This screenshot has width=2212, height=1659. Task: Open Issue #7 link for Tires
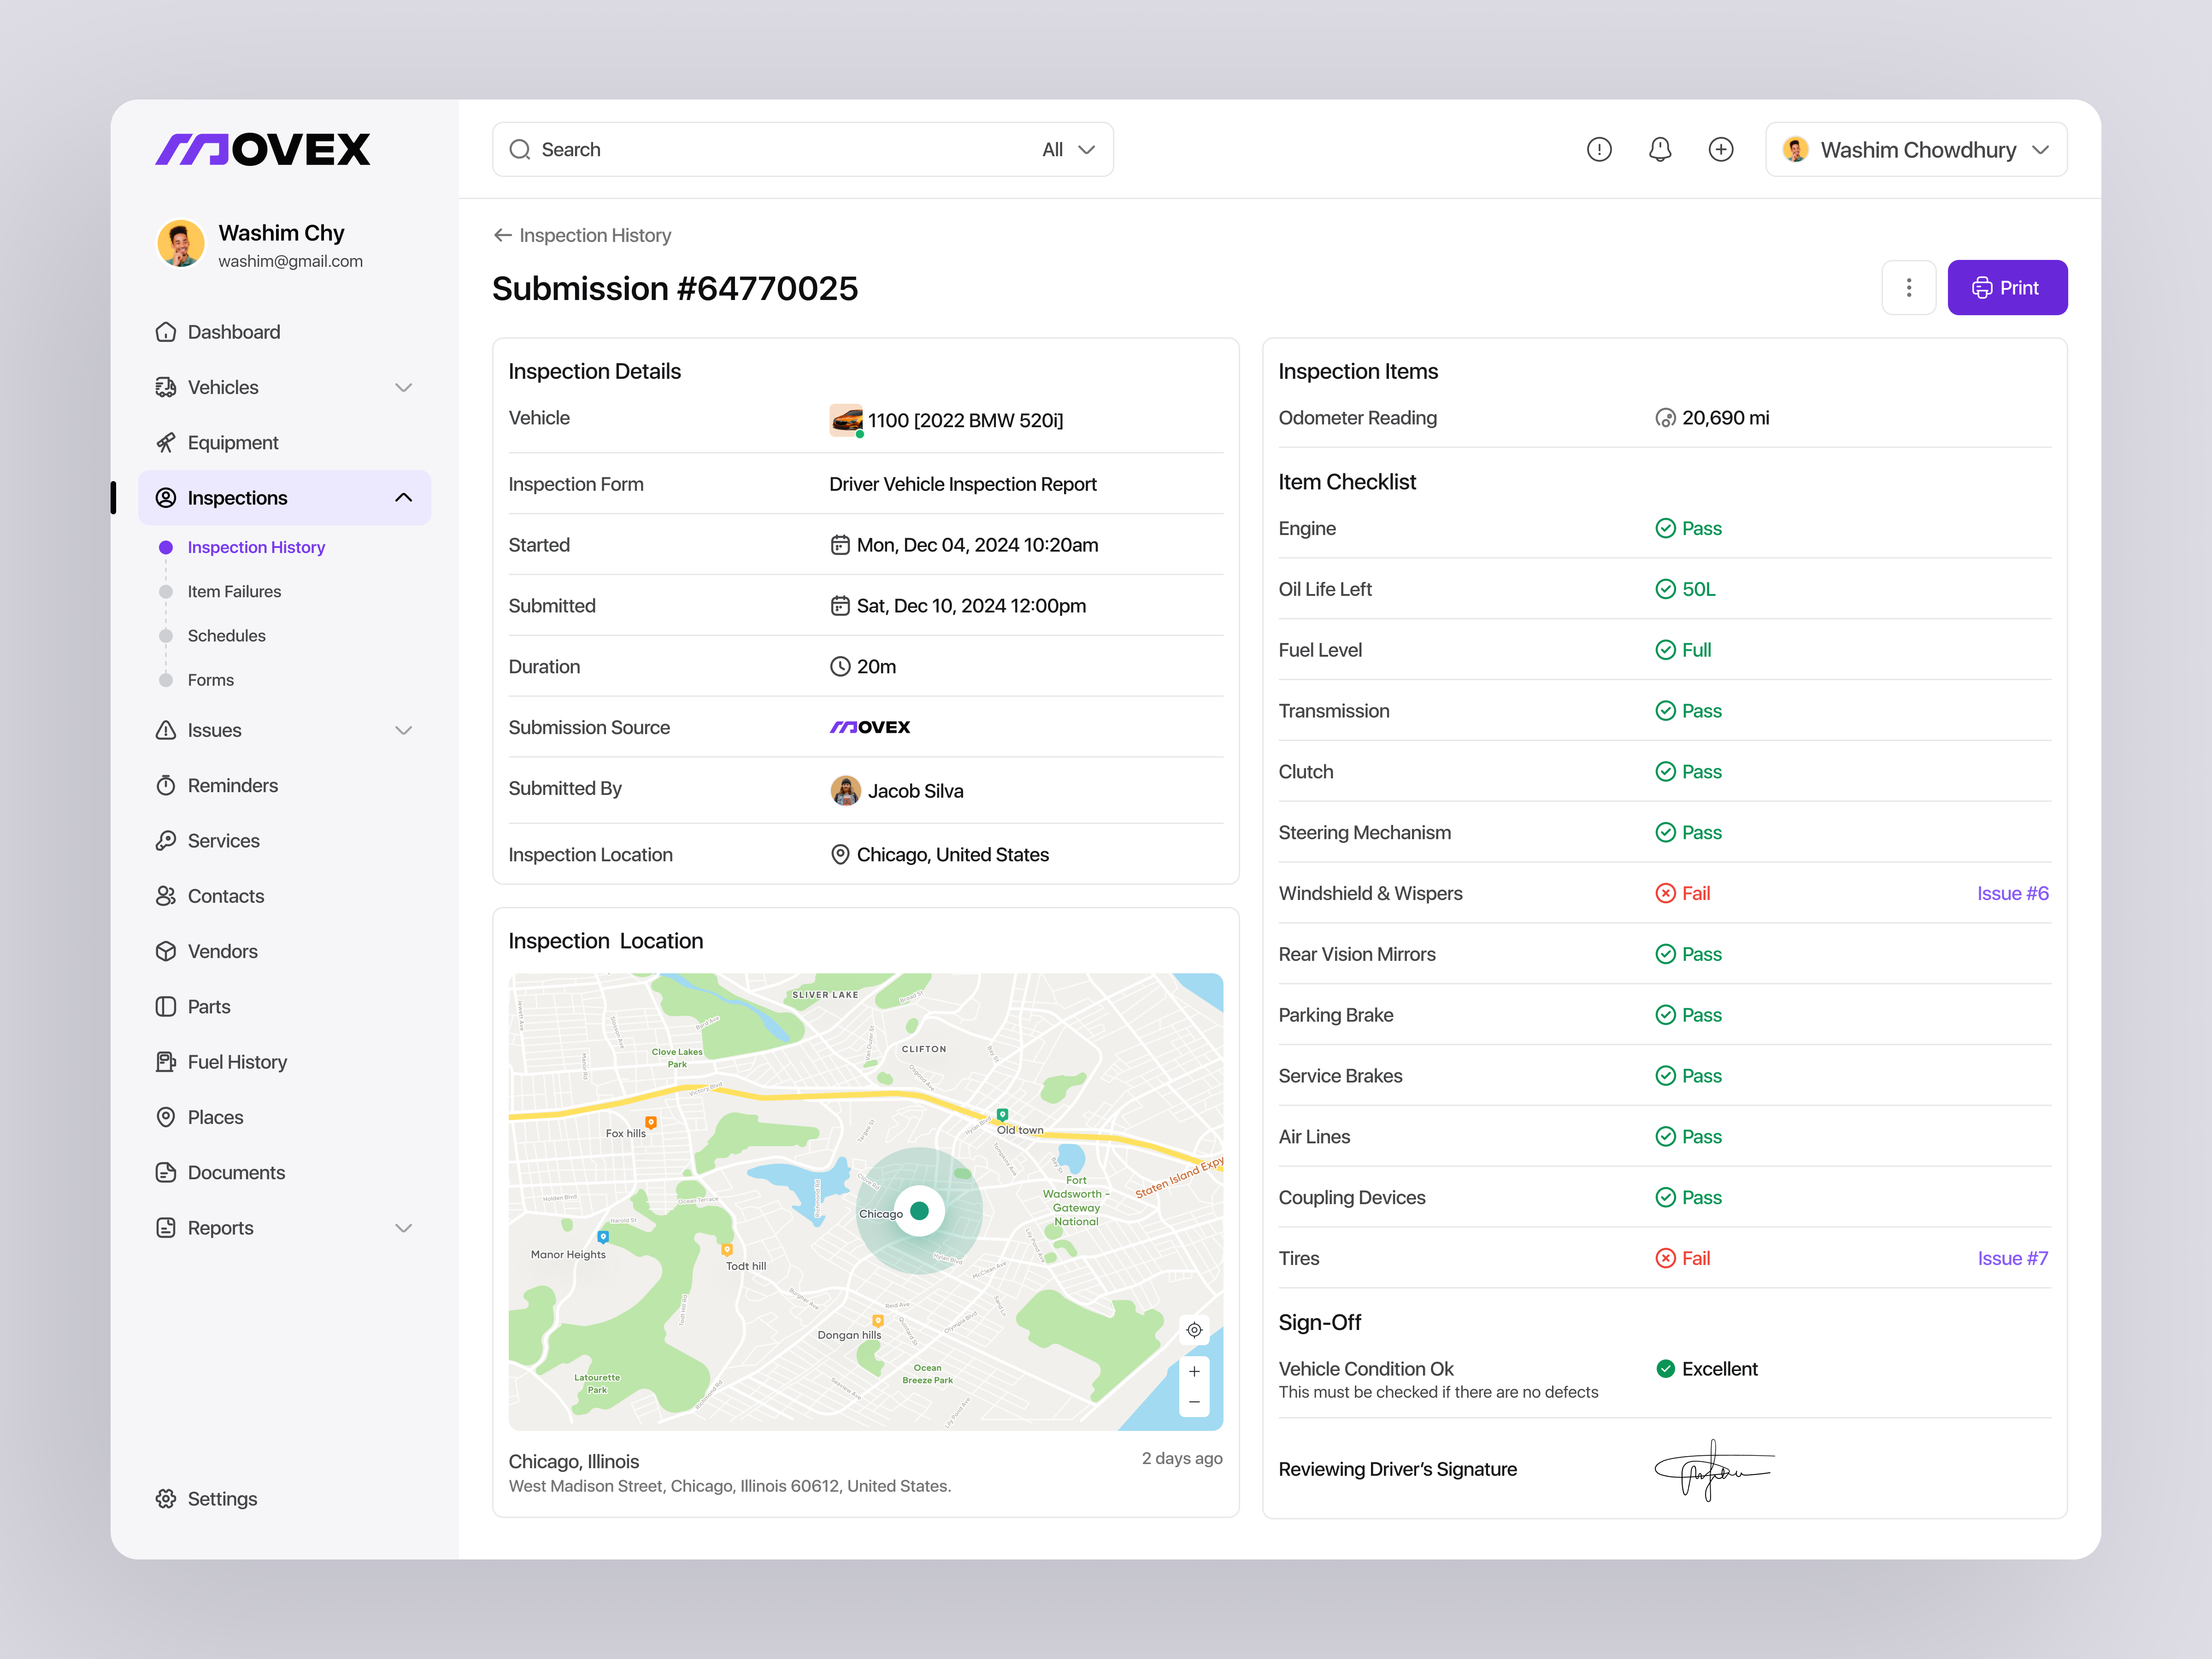pos(2013,1258)
